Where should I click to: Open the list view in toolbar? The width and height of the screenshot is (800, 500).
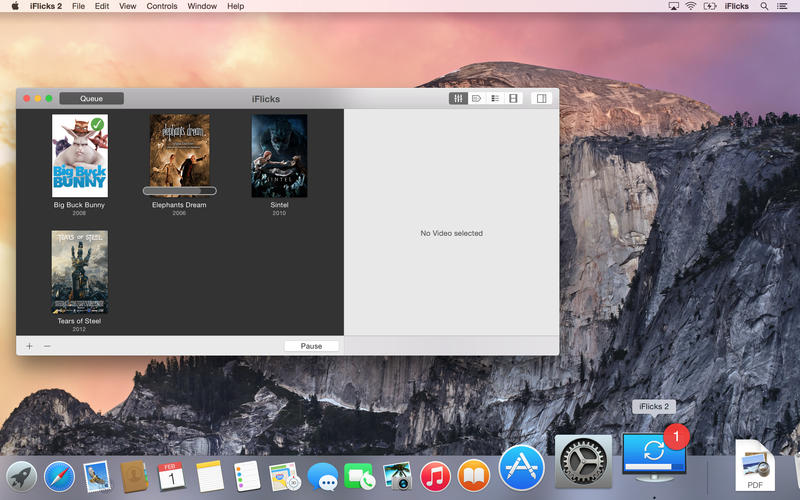pyautogui.click(x=495, y=99)
